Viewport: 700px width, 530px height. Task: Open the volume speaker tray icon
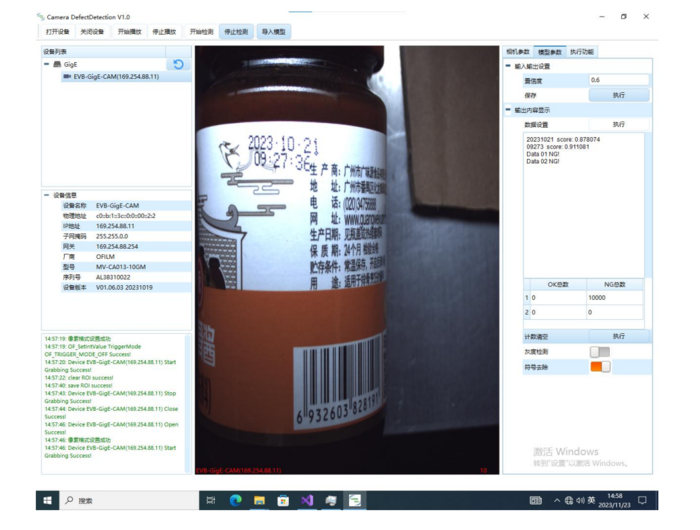coord(580,501)
